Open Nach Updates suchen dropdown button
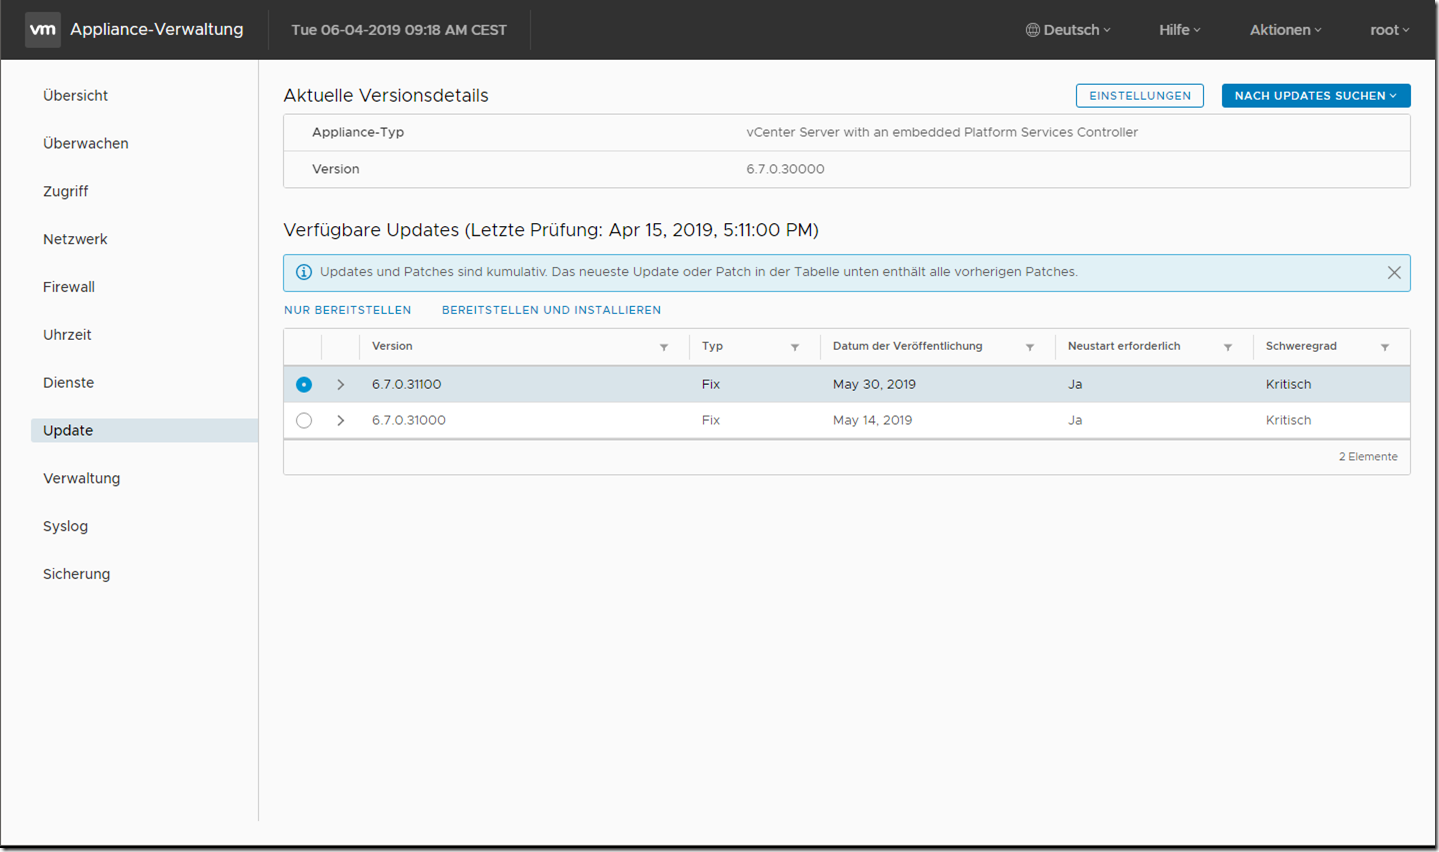This screenshot has height=852, width=1439. point(1316,96)
